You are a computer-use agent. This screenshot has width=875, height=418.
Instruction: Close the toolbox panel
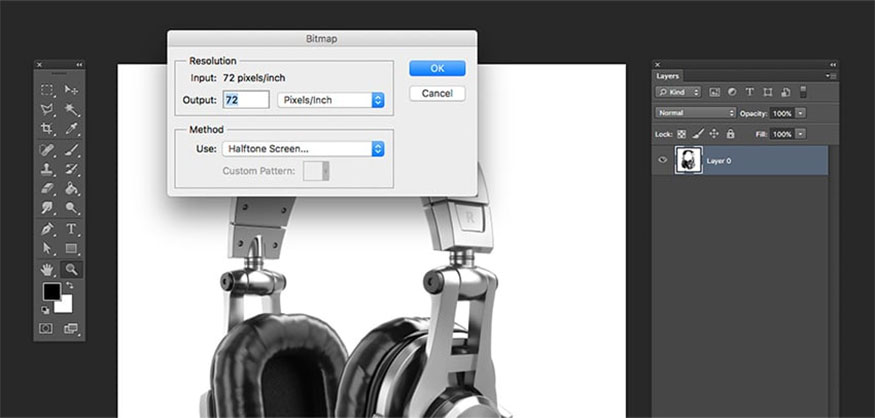pyautogui.click(x=39, y=65)
